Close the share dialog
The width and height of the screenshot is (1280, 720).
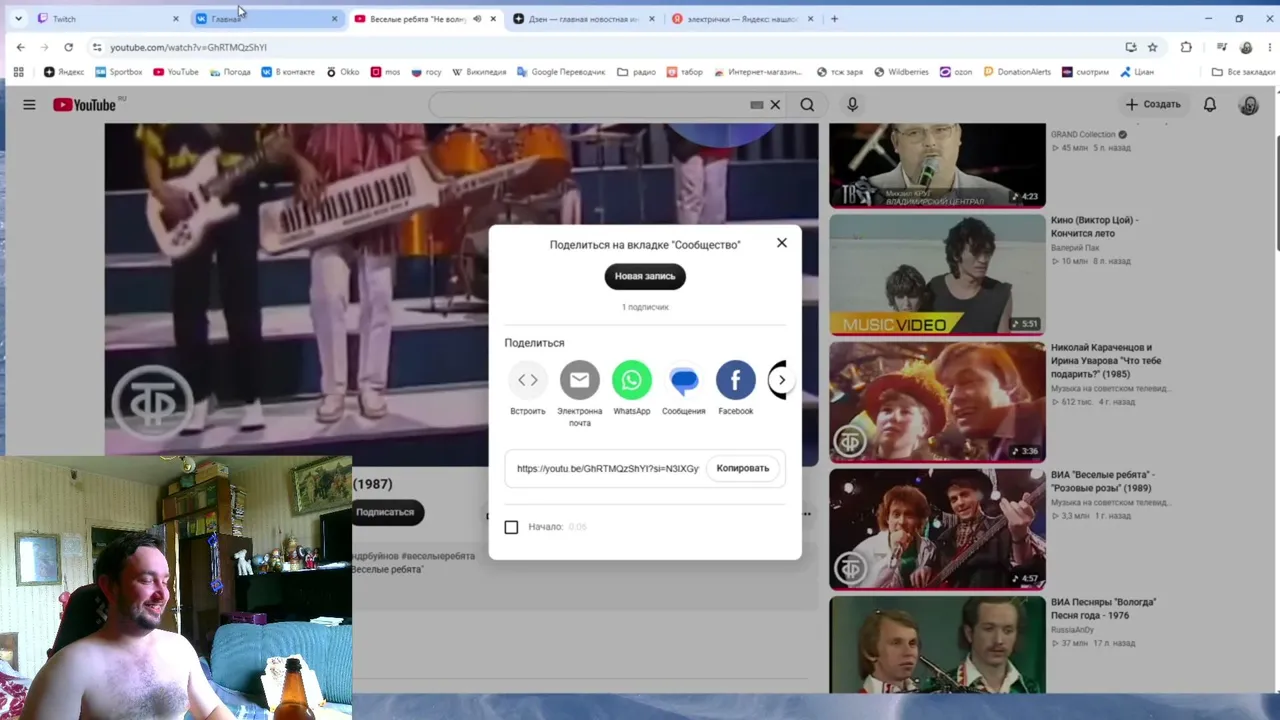[x=782, y=243]
